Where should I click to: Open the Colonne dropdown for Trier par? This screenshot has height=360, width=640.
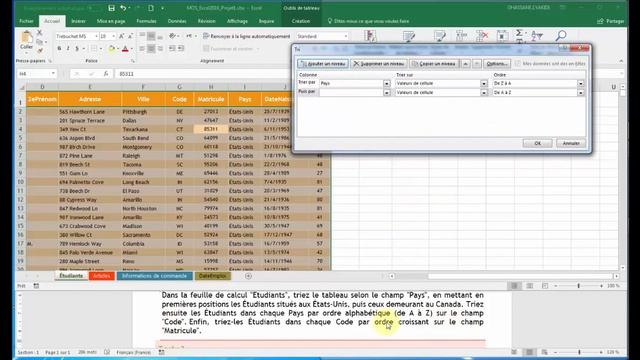387,83
